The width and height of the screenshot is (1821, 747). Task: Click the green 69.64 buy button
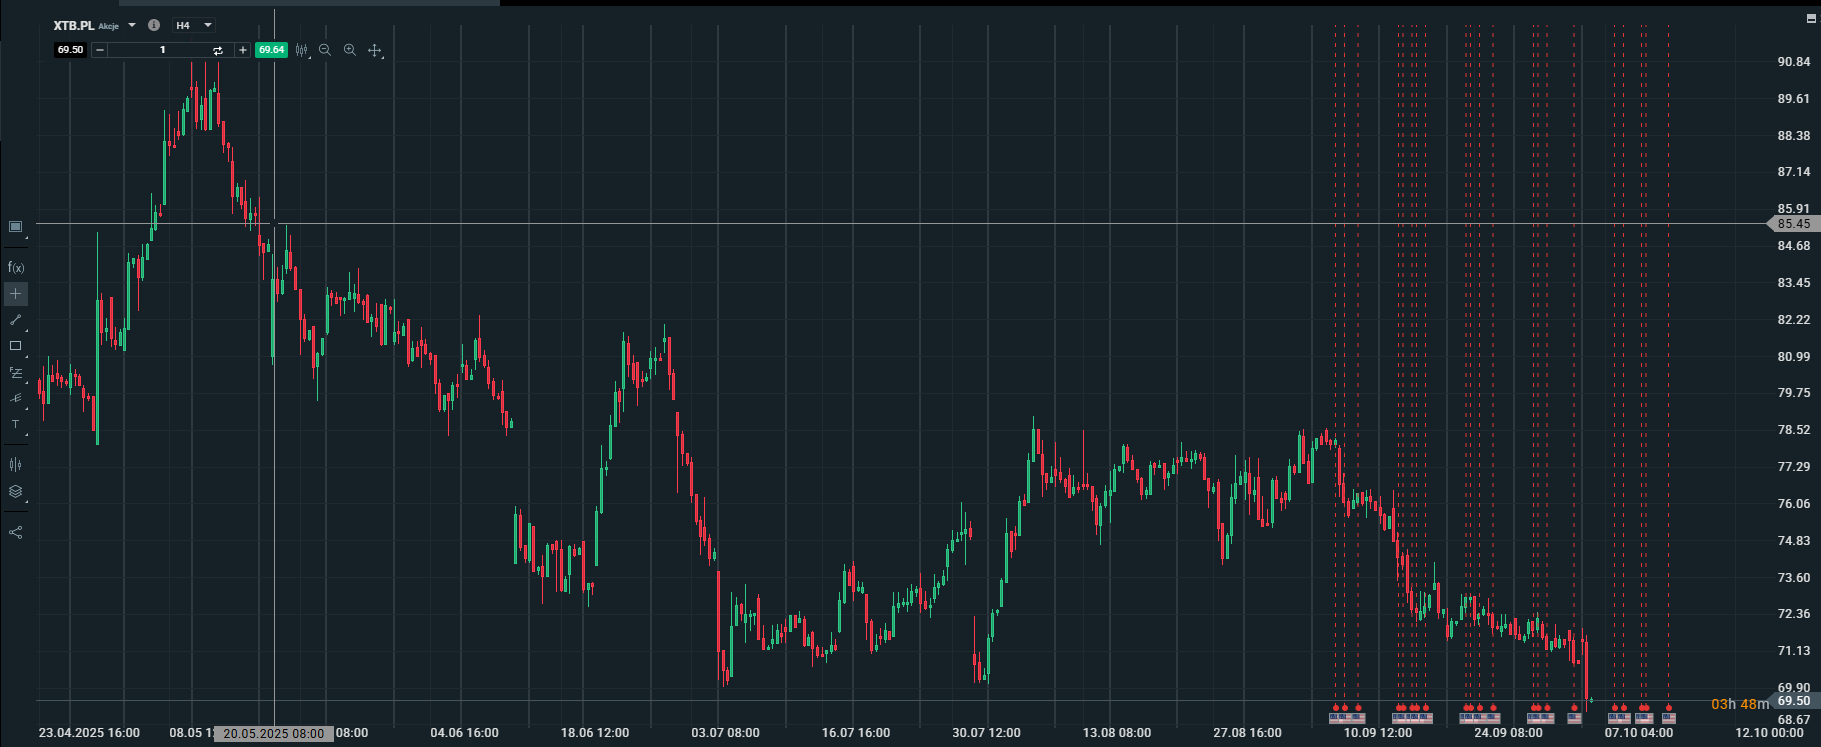(x=271, y=50)
